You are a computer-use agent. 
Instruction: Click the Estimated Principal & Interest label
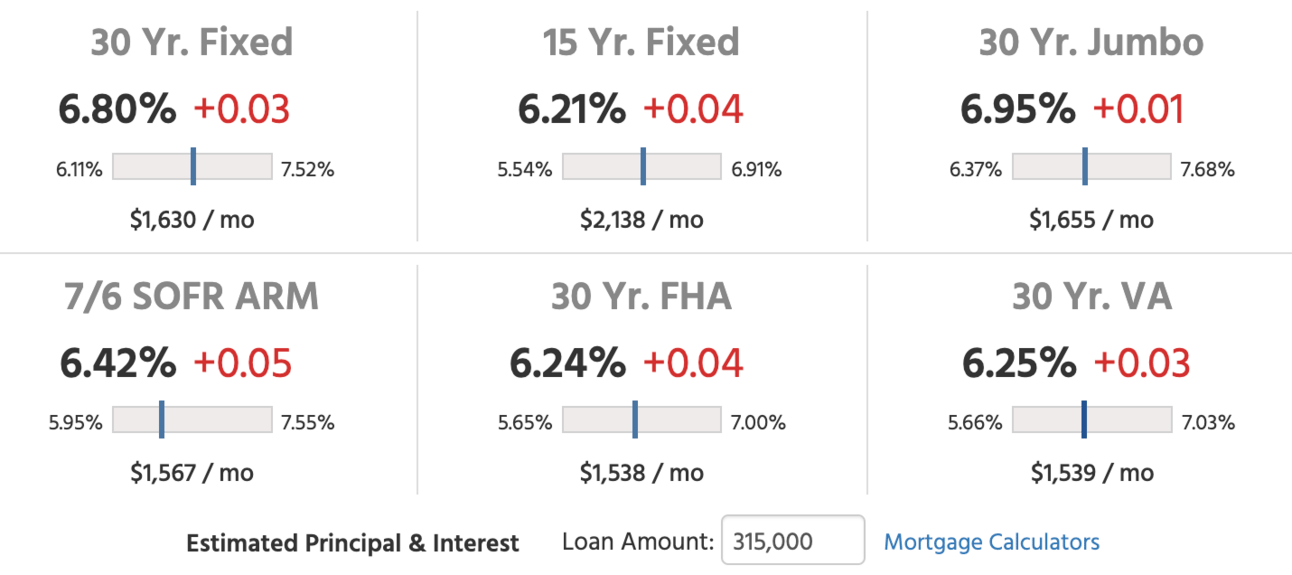(353, 543)
